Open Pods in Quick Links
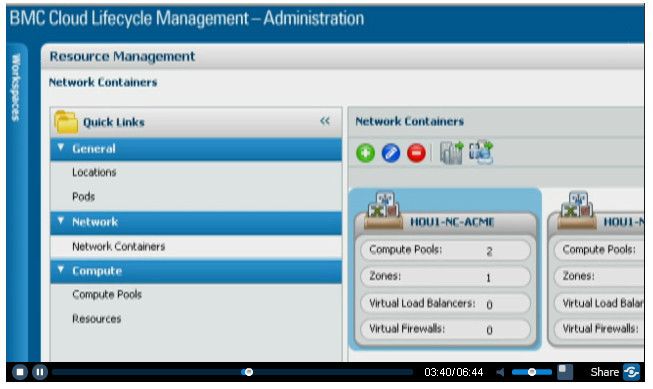The height and width of the screenshot is (389, 653). [x=83, y=196]
